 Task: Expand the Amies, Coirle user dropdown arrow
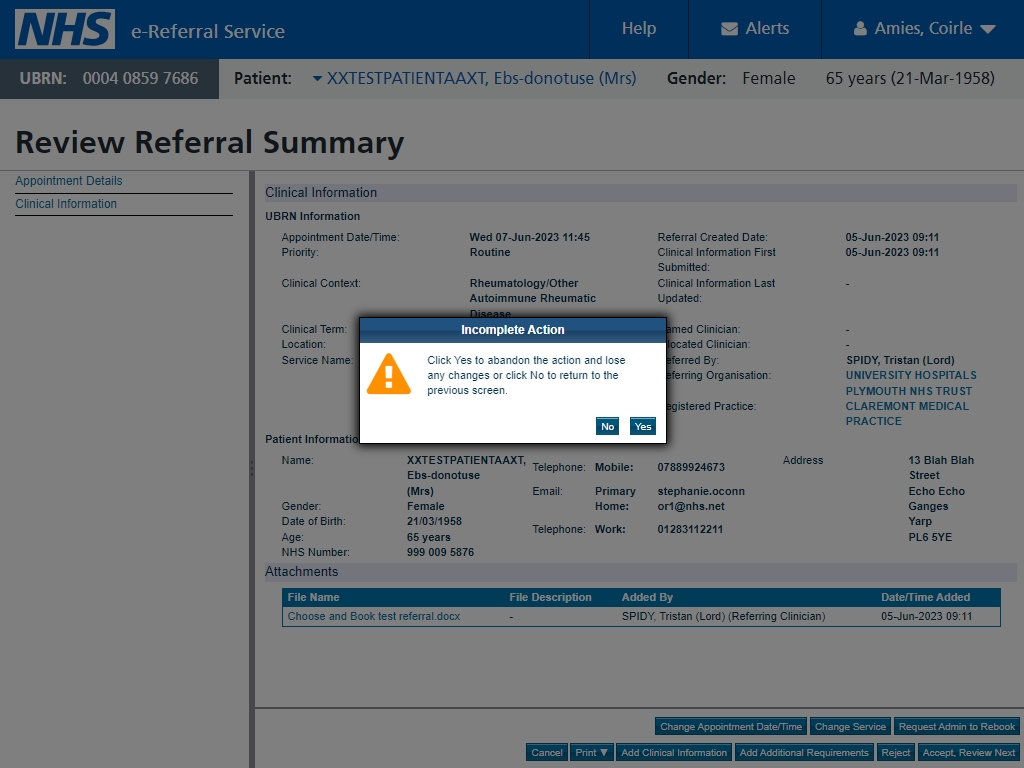coord(988,29)
